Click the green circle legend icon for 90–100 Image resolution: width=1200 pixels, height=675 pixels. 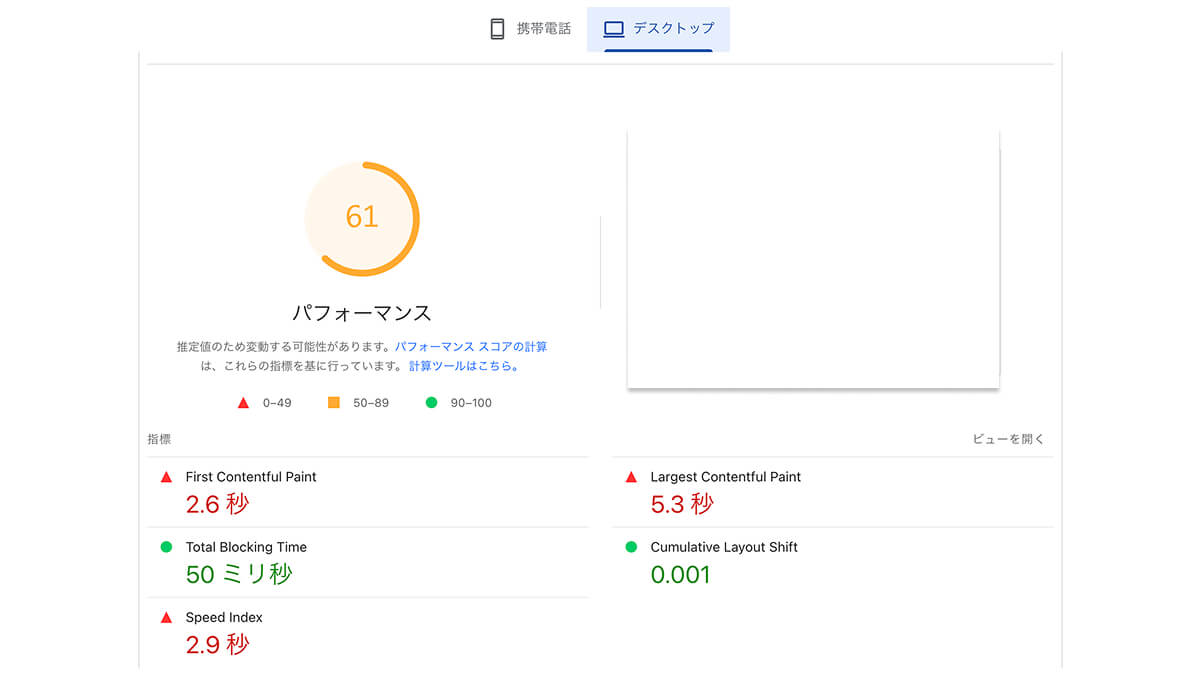[432, 403]
